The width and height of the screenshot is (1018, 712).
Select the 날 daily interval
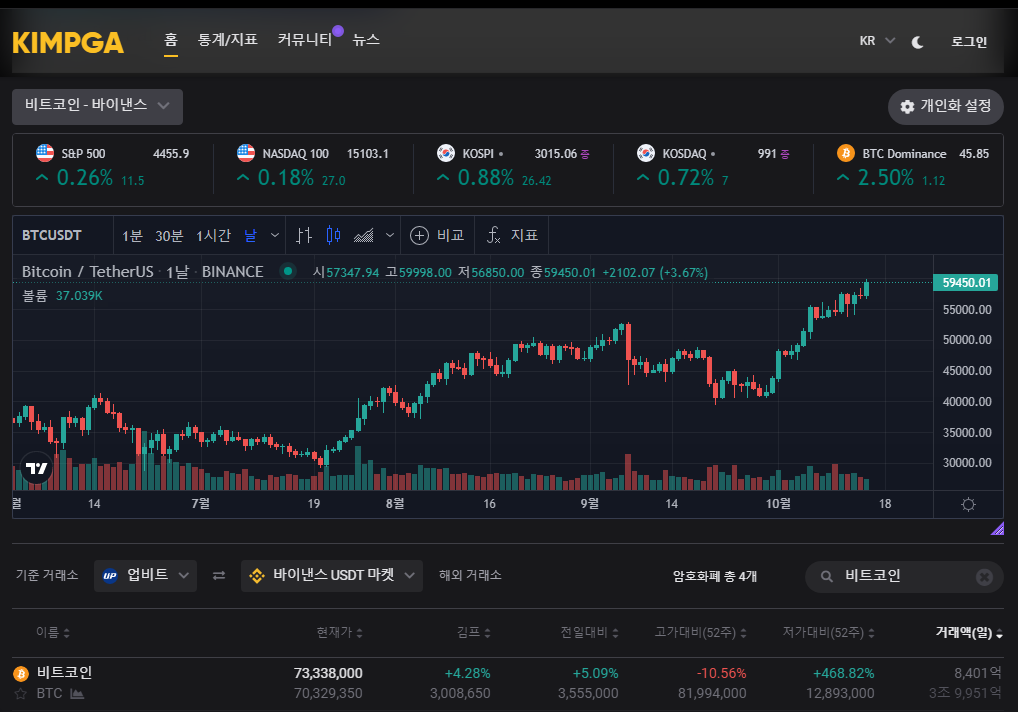click(x=251, y=236)
